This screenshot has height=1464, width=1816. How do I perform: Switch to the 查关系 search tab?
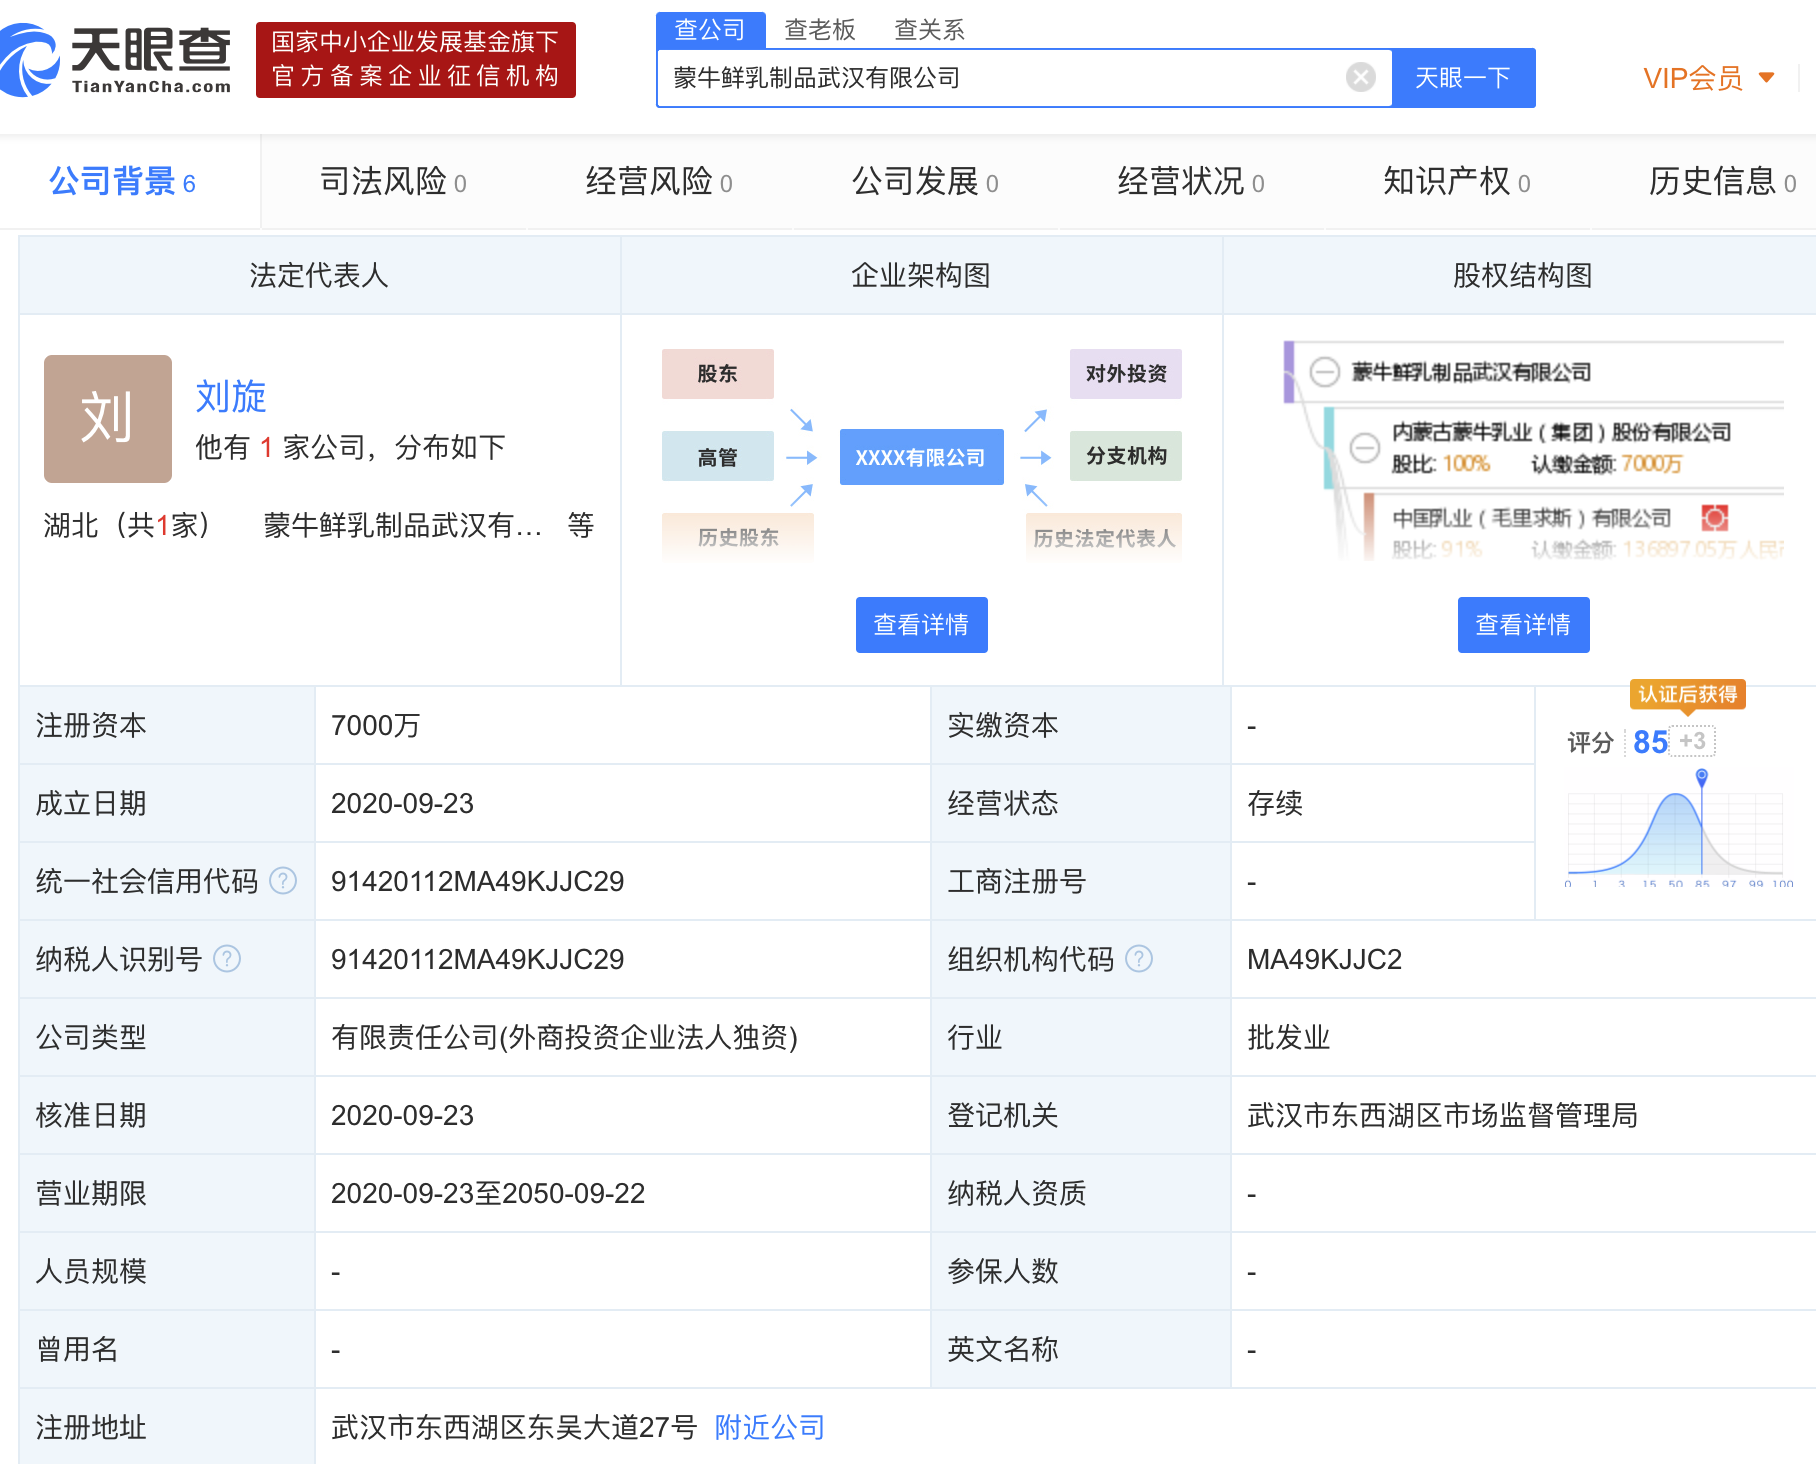[929, 30]
